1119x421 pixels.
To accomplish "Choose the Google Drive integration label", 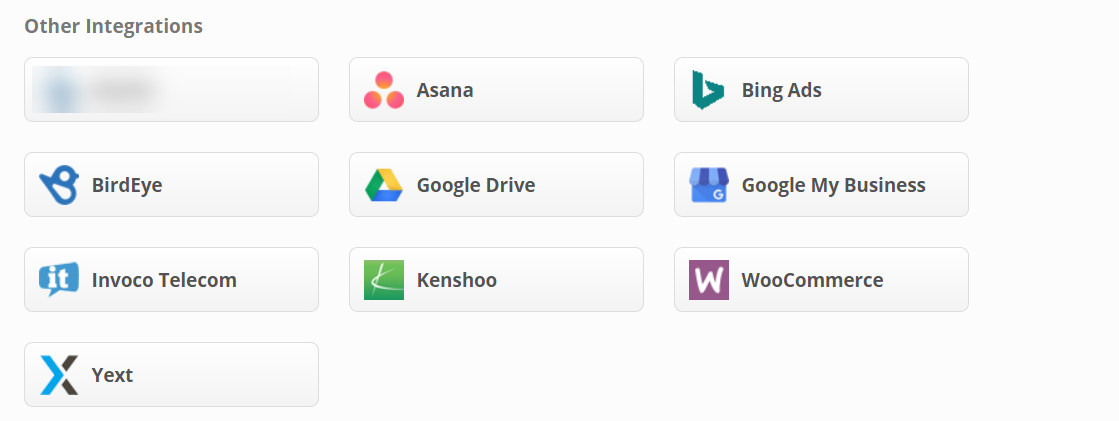I will [x=475, y=185].
